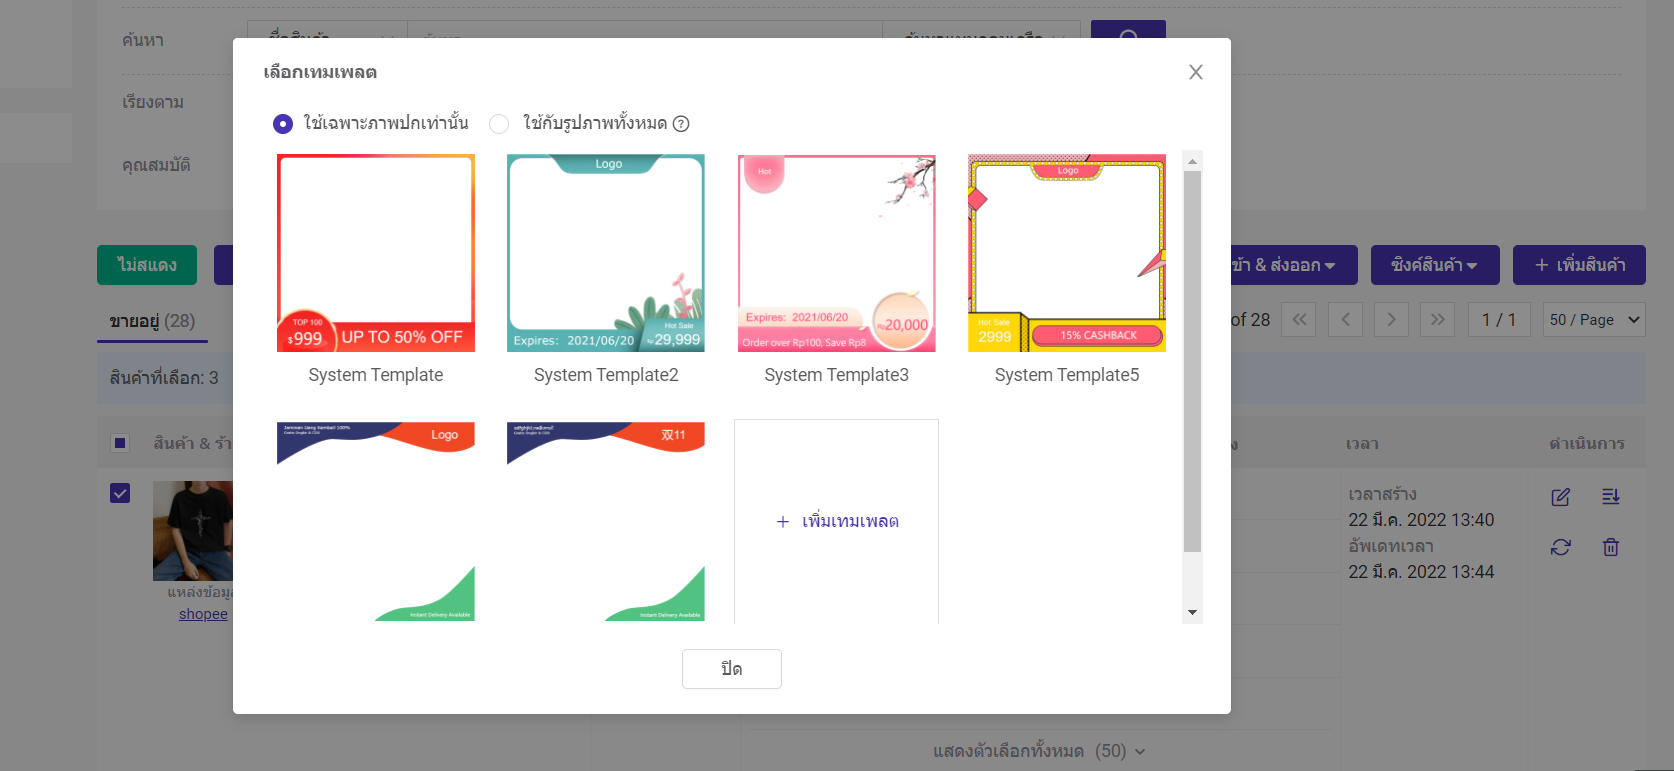Image resolution: width=1674 pixels, height=771 pixels.
Task: Close the template selection dialog with X
Action: tap(1195, 72)
